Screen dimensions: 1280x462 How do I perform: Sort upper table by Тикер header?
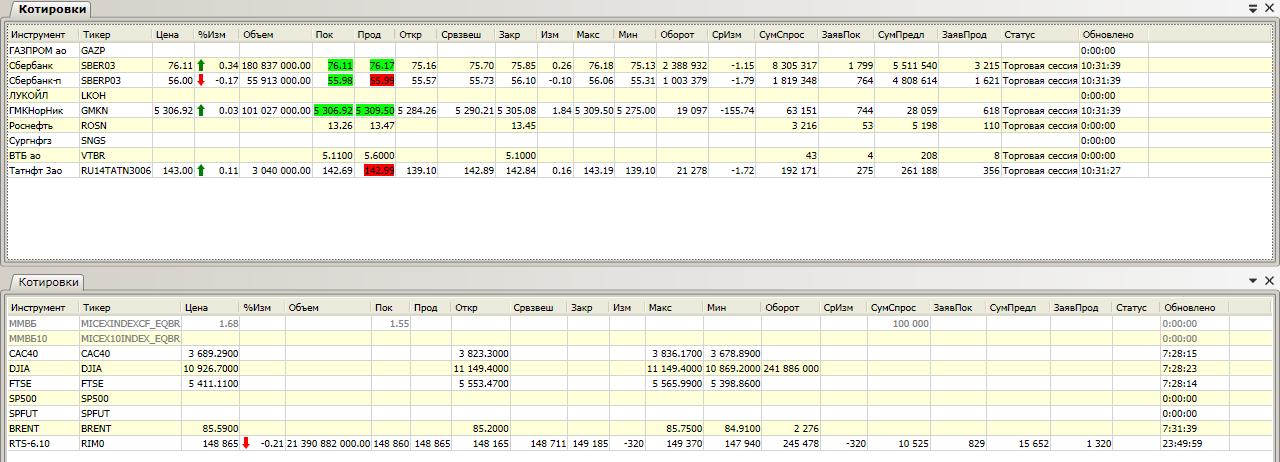pyautogui.click(x=115, y=34)
